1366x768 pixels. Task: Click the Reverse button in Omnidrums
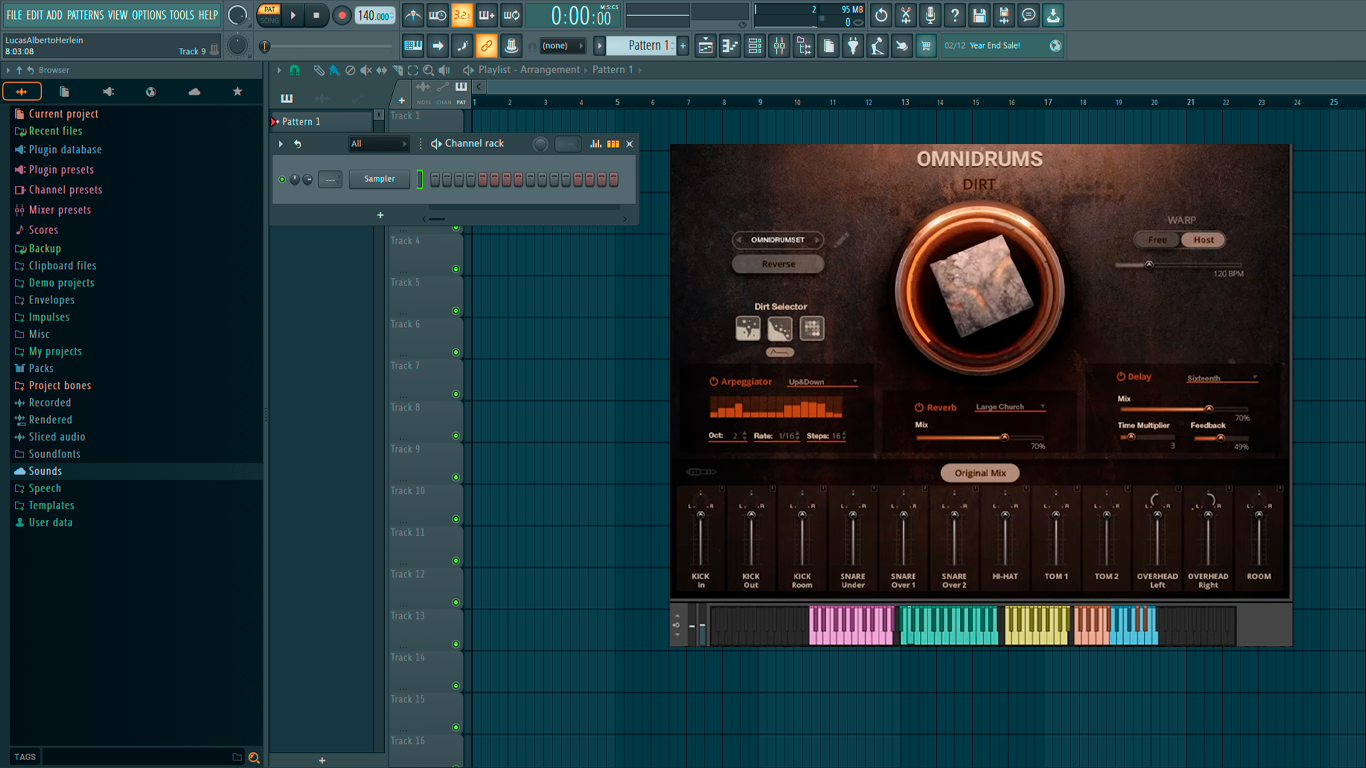coord(778,264)
